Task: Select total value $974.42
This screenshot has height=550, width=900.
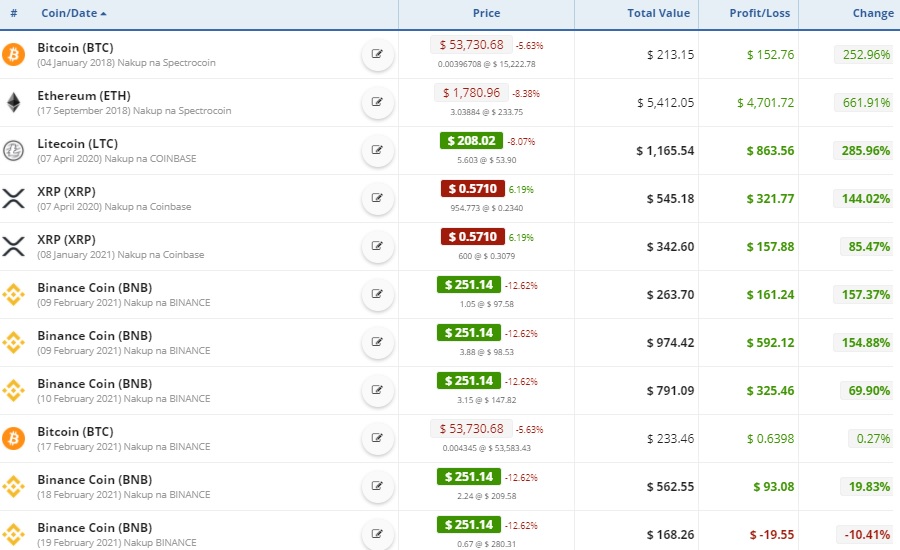Action: click(x=670, y=343)
